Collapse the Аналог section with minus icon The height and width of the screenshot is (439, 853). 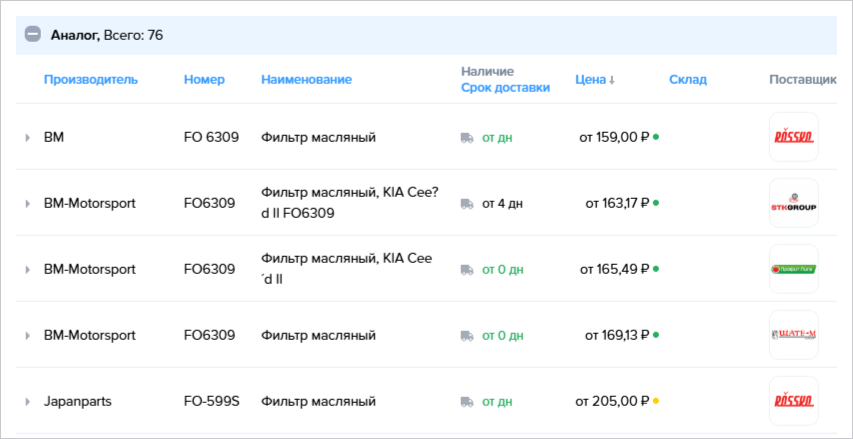pyautogui.click(x=33, y=35)
